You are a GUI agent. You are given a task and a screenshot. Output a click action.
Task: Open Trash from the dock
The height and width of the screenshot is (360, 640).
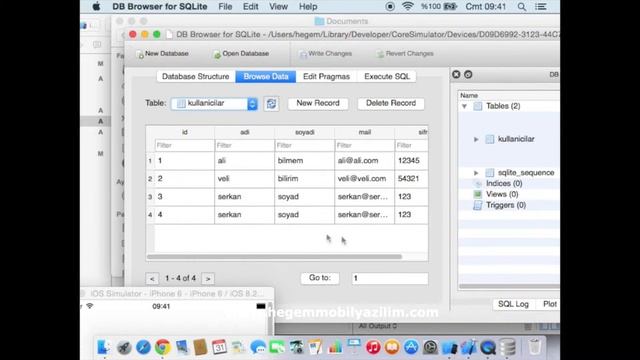pyautogui.click(x=535, y=347)
